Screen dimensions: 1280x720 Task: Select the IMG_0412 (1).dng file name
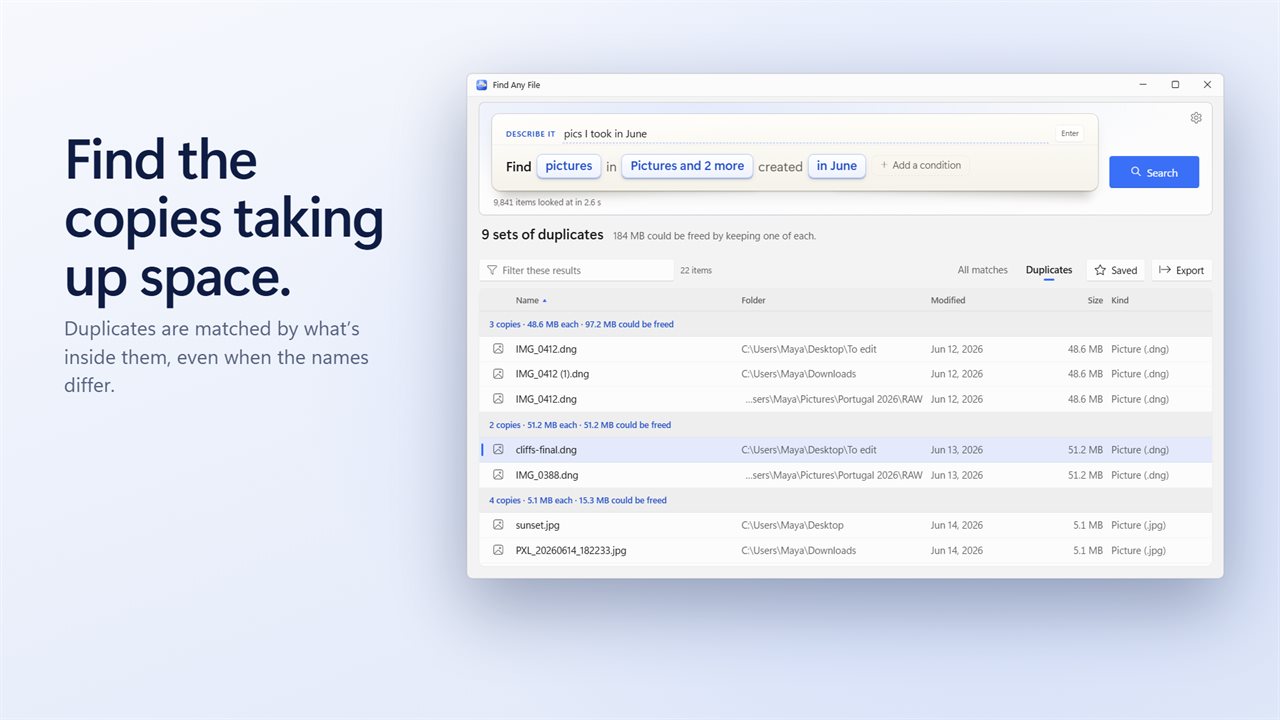552,374
